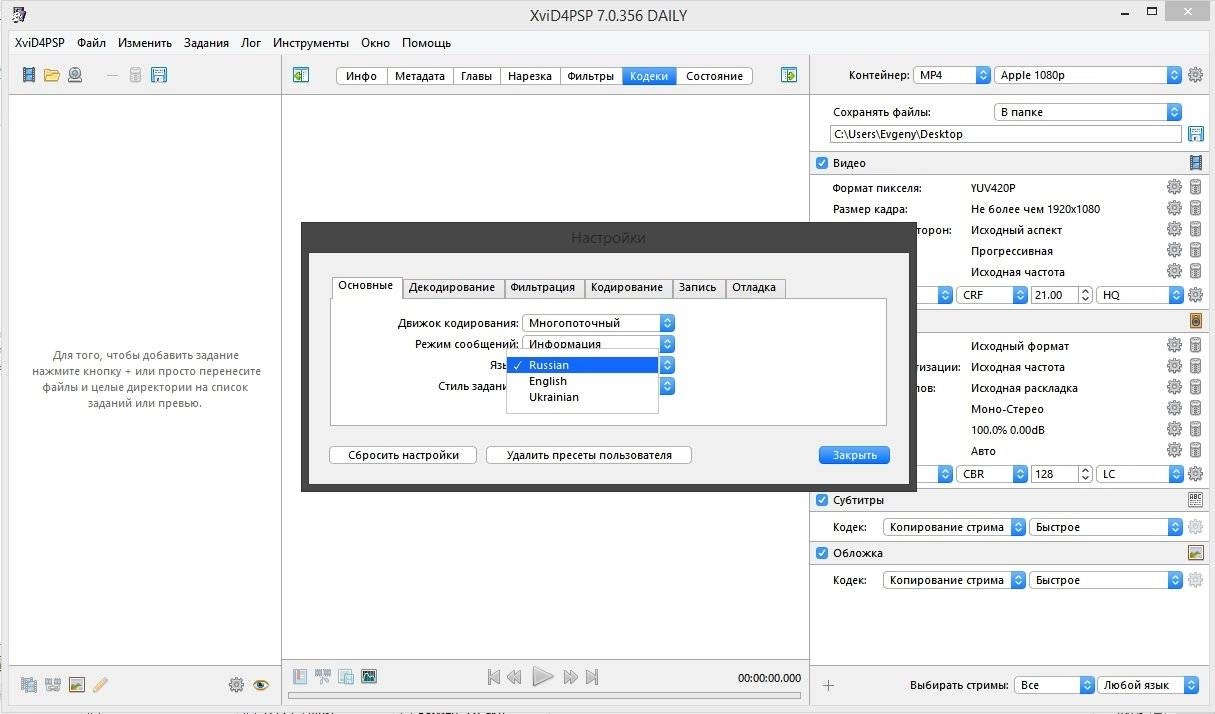Click the Закрыть button
This screenshot has height=714, width=1215.
coord(854,455)
